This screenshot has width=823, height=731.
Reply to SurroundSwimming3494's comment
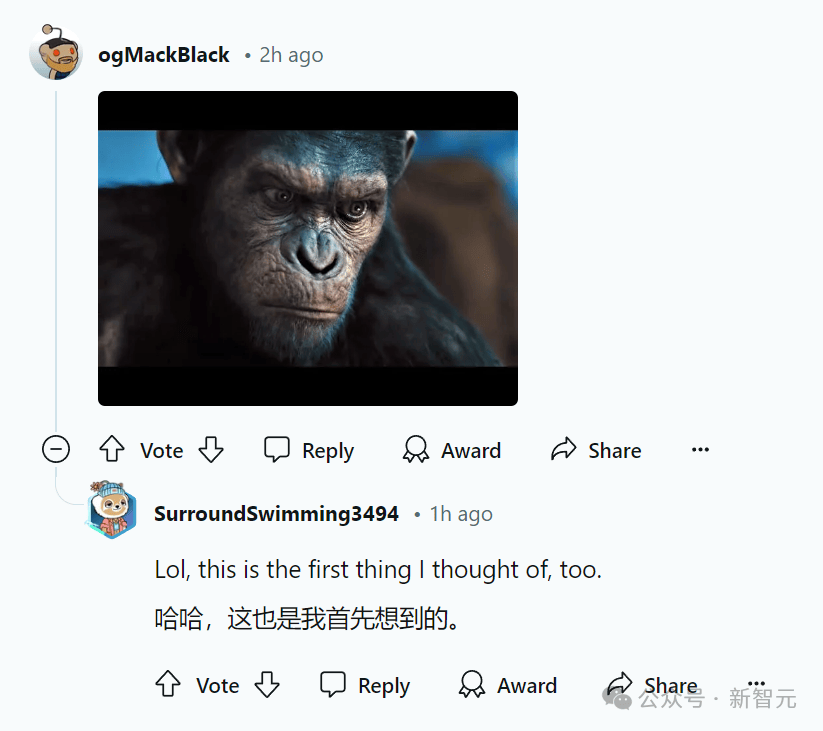pyautogui.click(x=365, y=685)
